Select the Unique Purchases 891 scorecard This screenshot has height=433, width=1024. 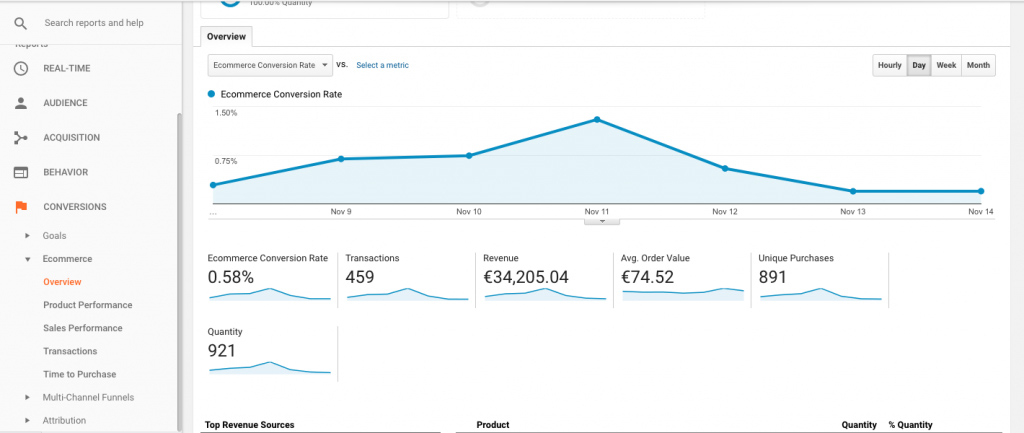821,280
